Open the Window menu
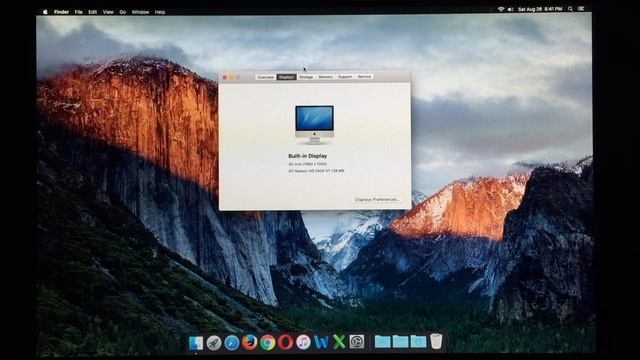640x360 pixels. tap(140, 12)
